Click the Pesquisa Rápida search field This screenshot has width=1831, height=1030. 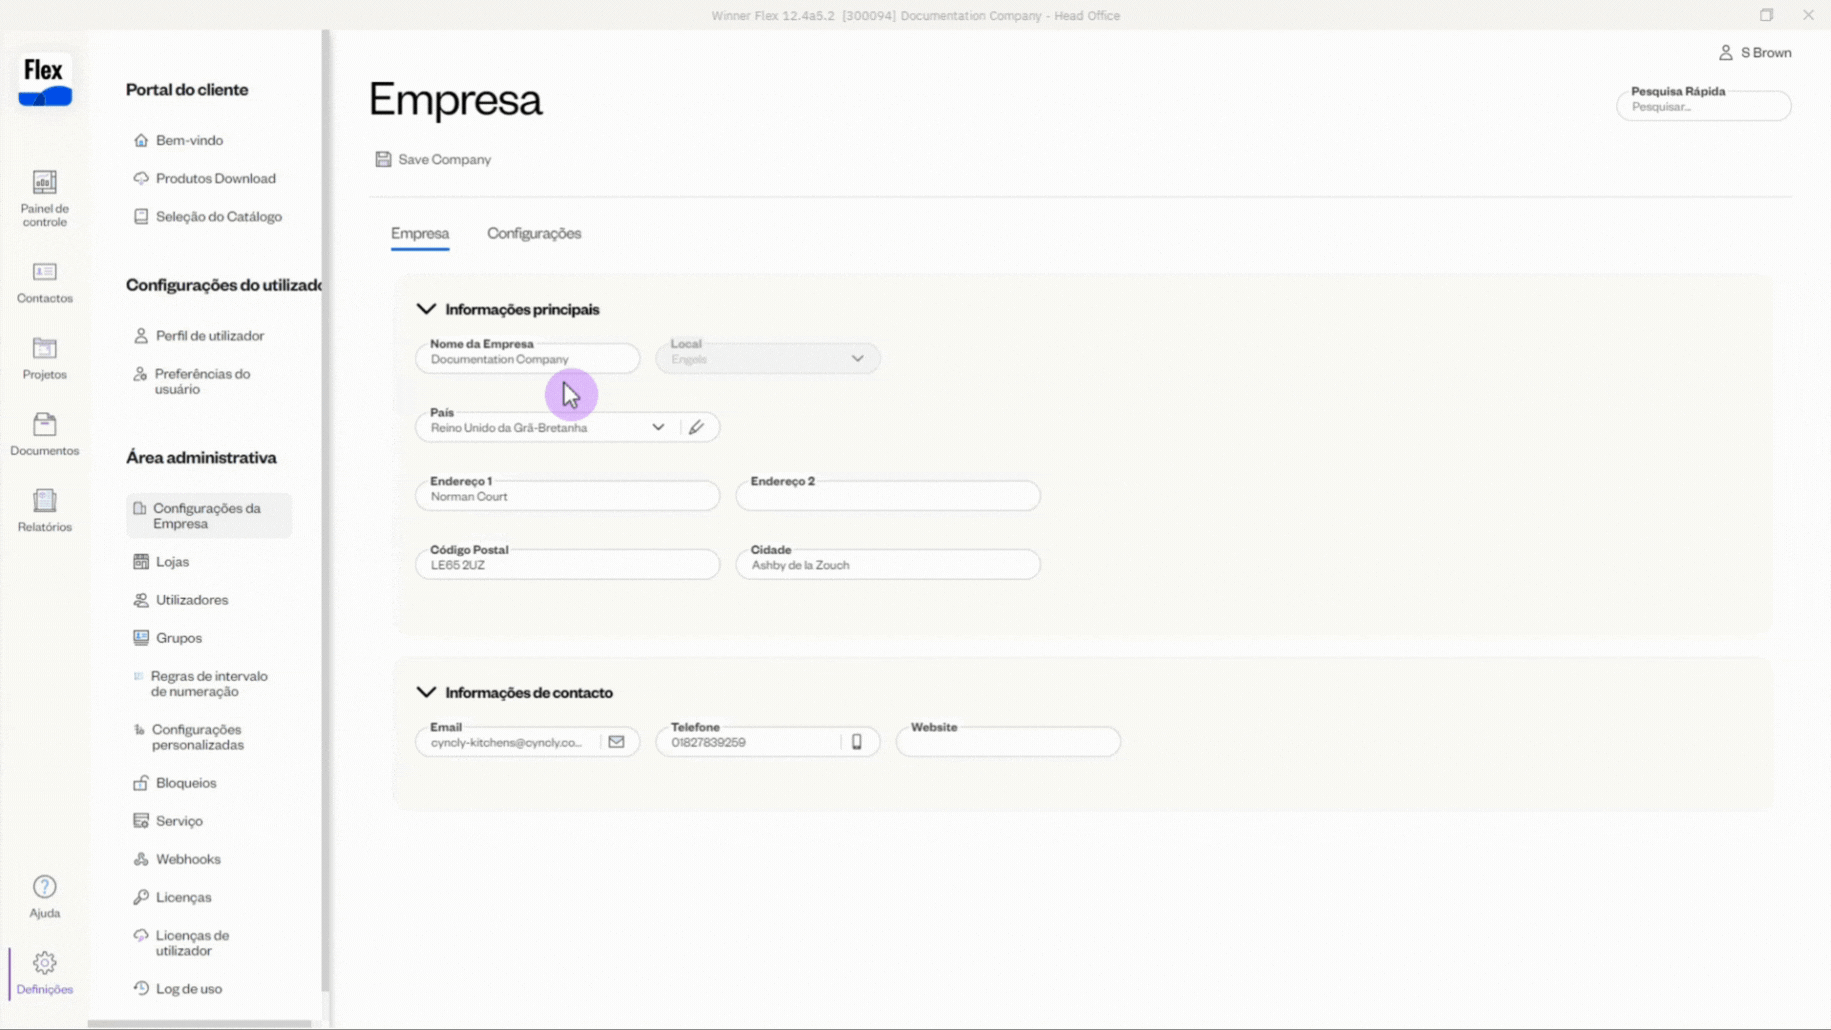[1704, 106]
